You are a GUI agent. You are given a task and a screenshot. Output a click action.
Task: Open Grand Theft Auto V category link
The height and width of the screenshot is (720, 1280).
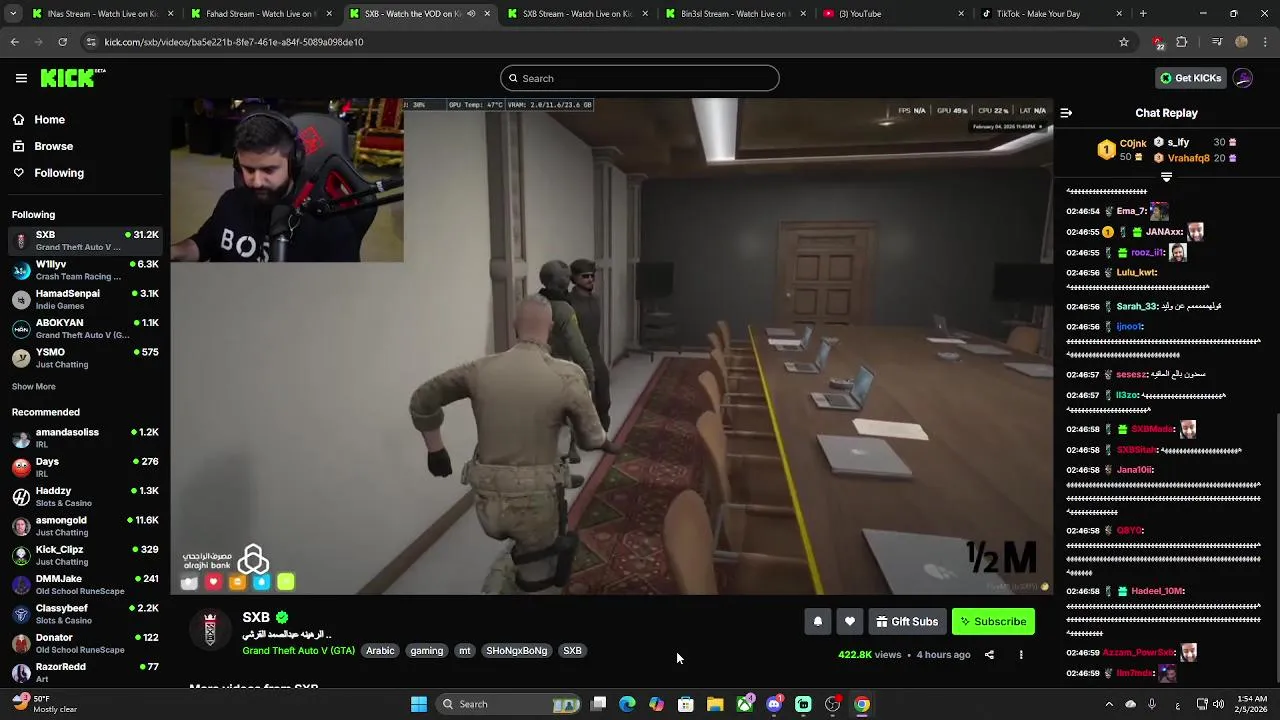click(298, 651)
